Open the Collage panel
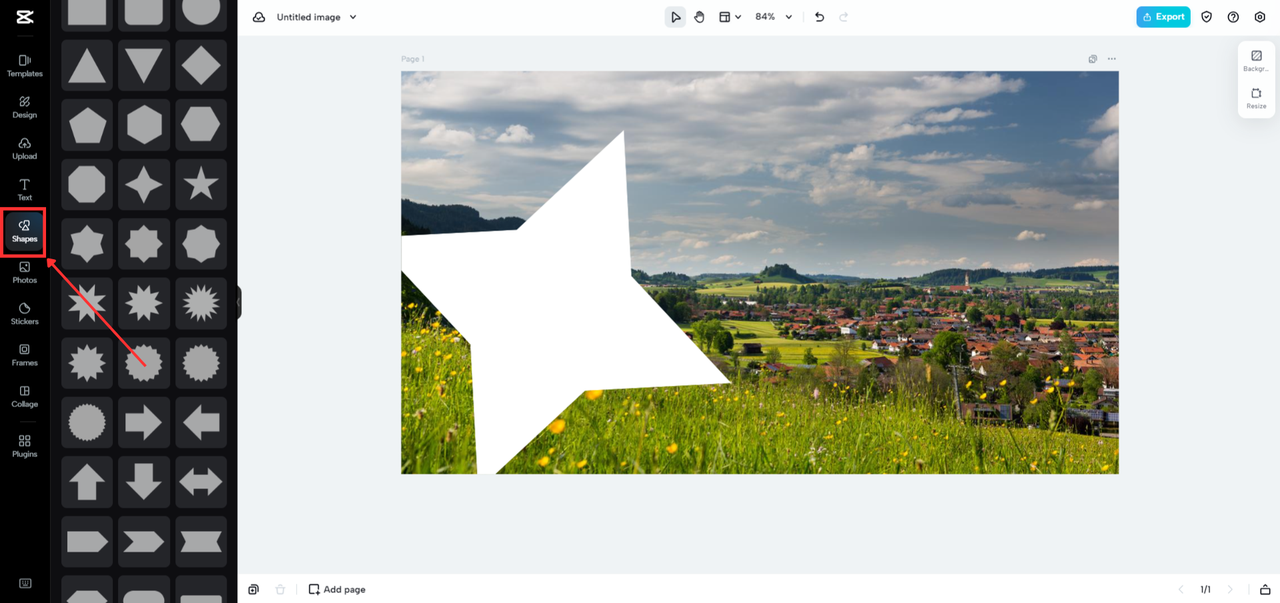This screenshot has height=603, width=1280. pyautogui.click(x=24, y=397)
